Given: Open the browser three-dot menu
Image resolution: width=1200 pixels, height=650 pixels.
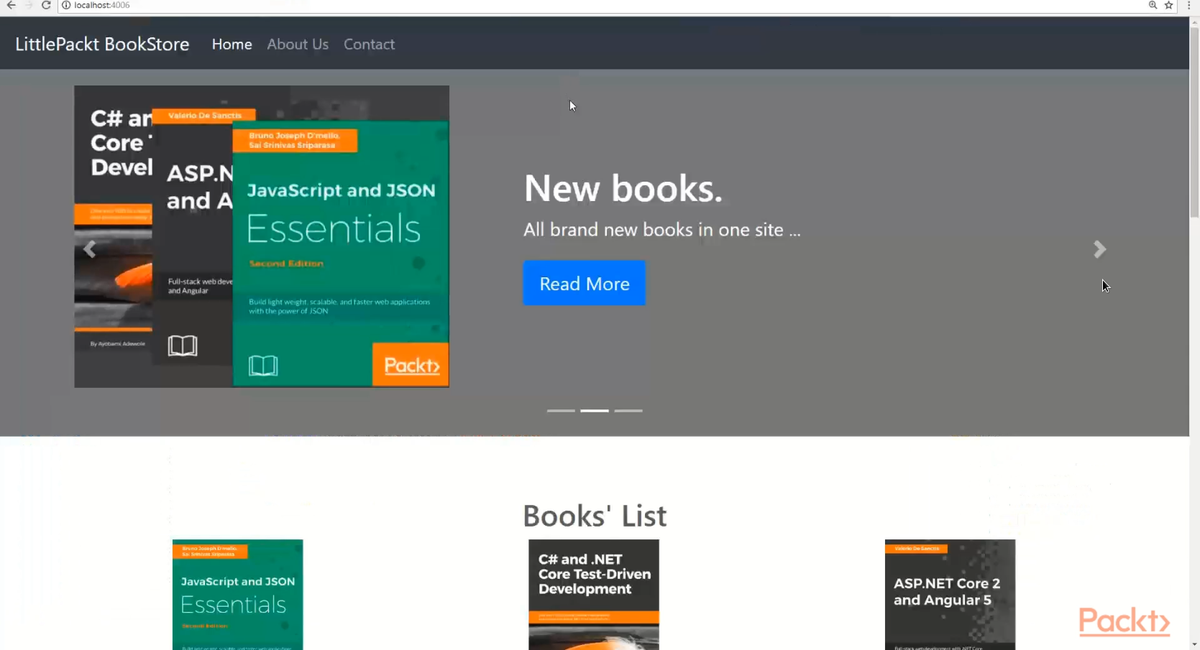Looking at the screenshot, I should point(1191,6).
